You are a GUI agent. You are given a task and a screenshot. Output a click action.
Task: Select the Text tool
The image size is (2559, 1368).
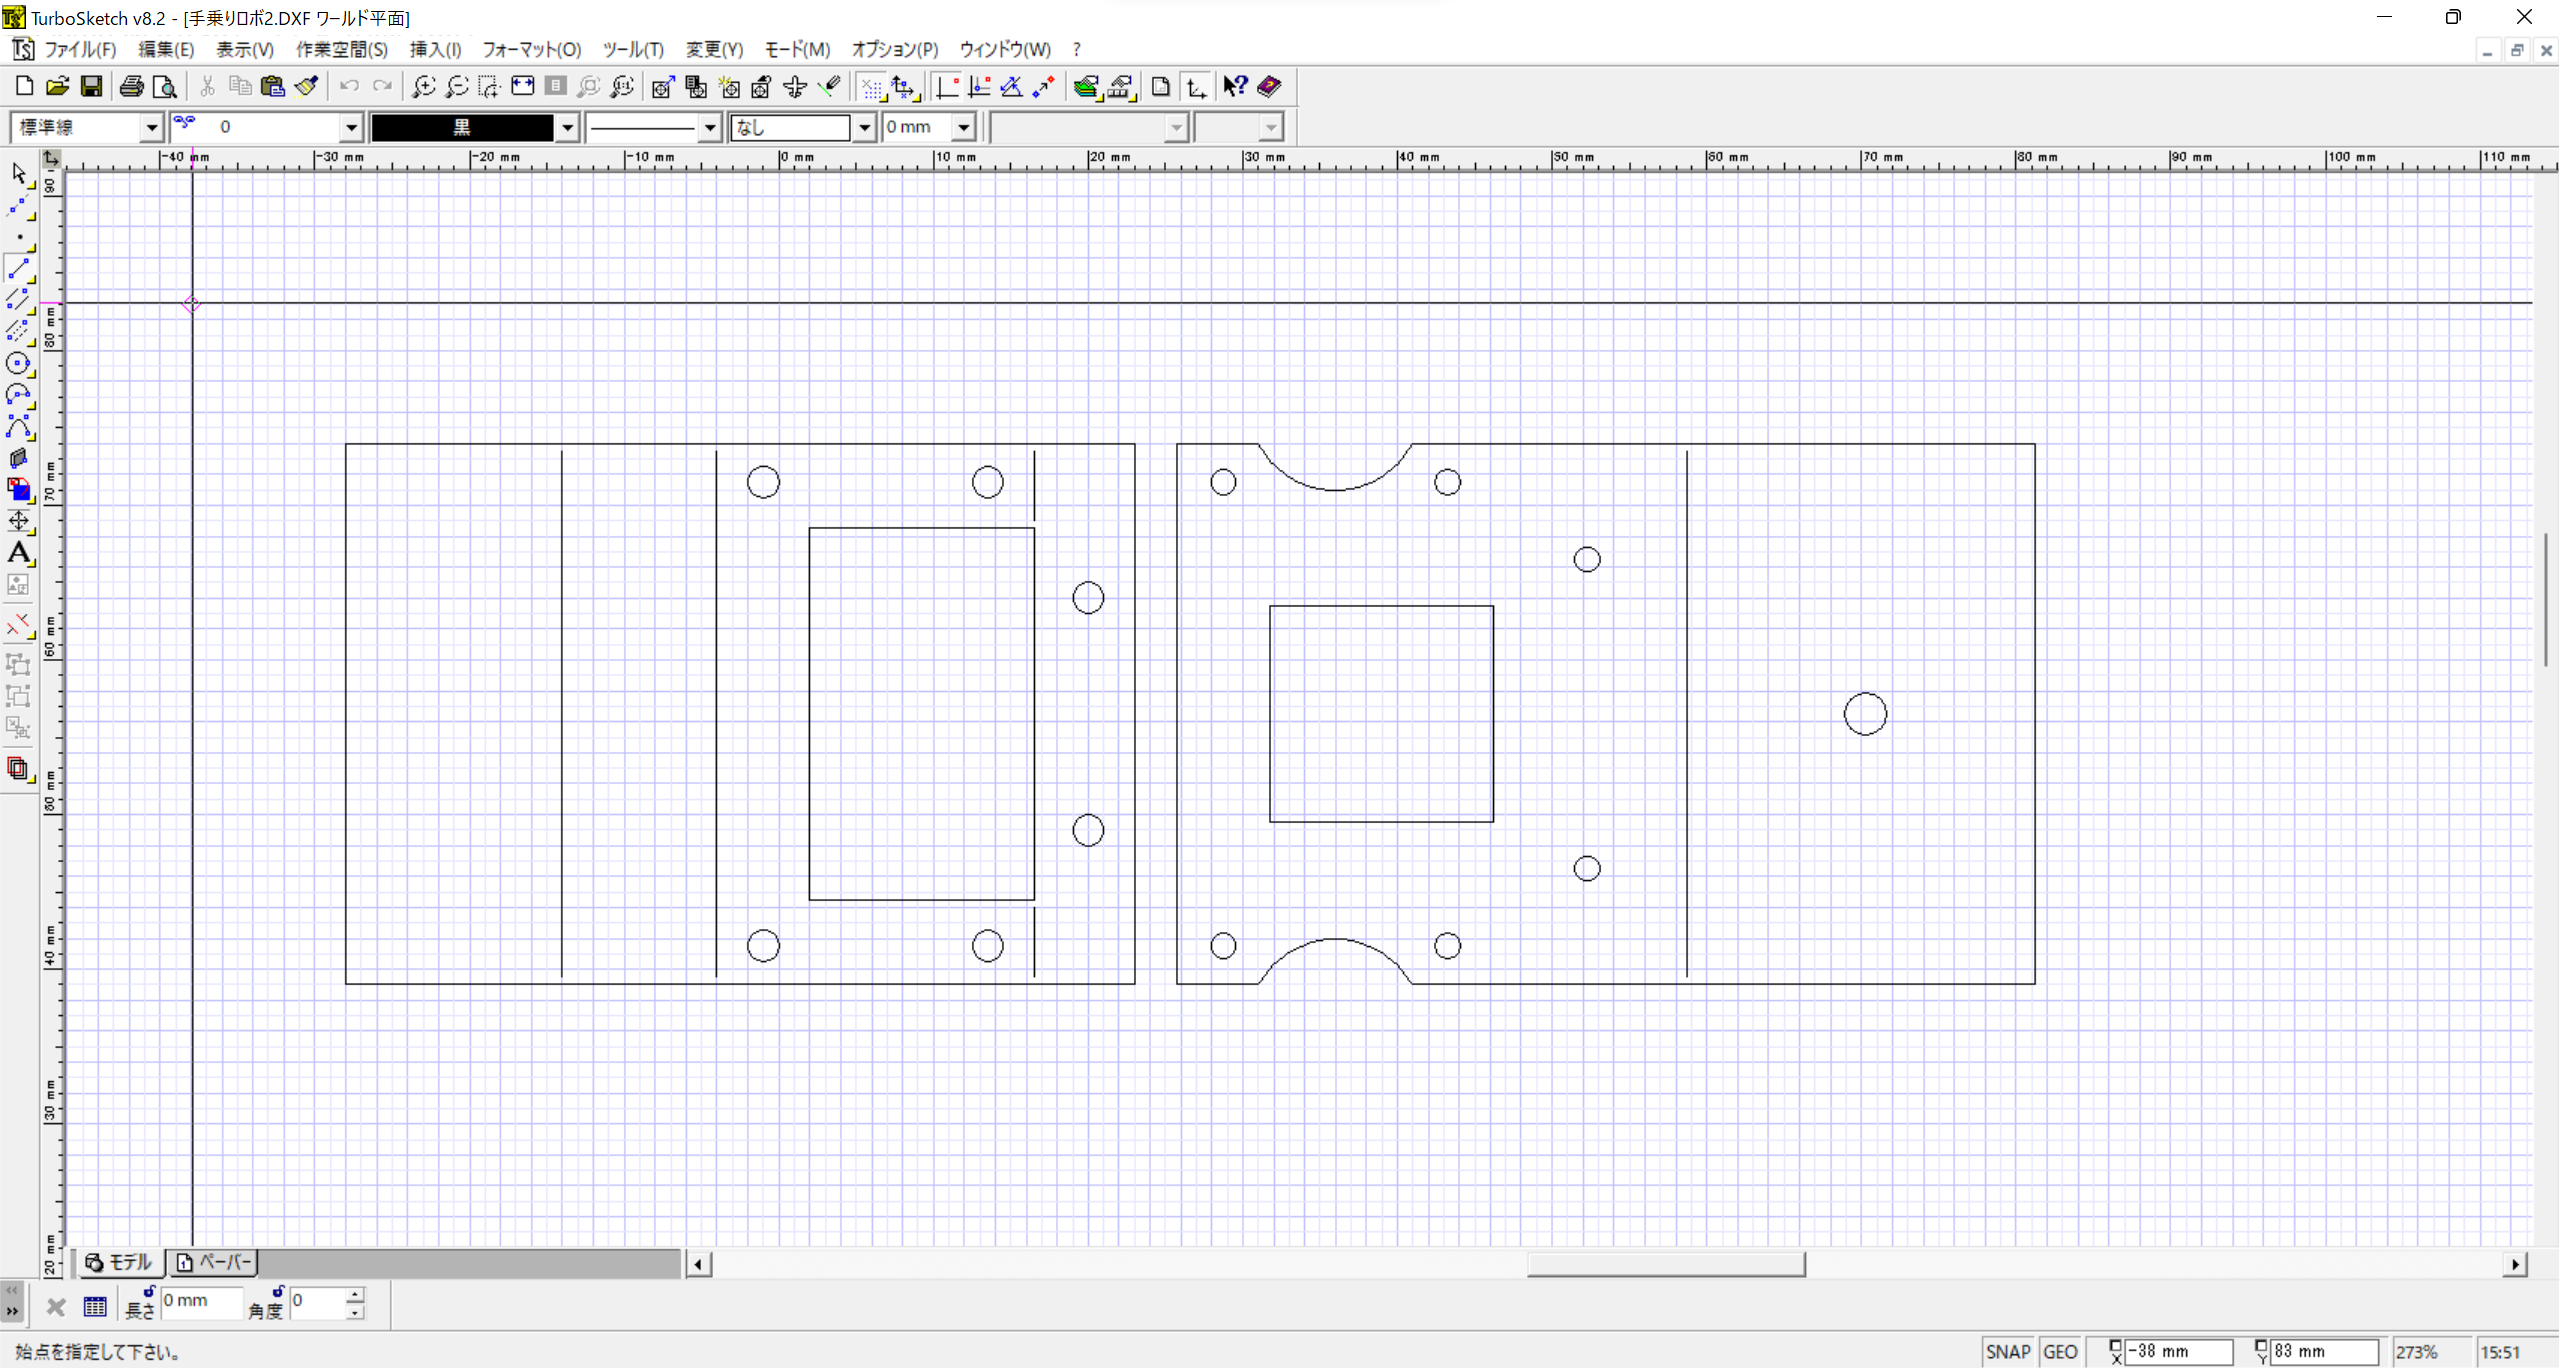pos(18,553)
